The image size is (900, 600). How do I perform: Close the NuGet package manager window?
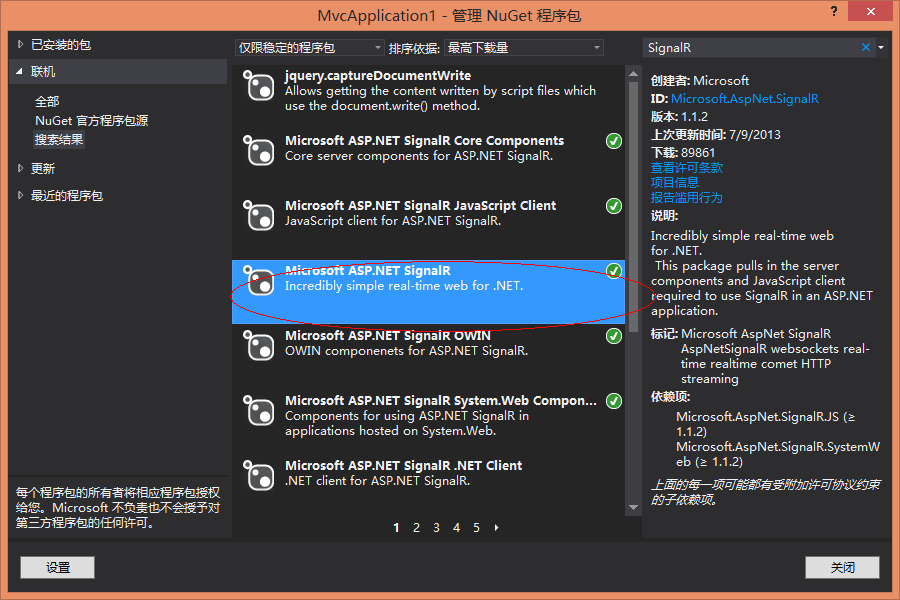coord(871,11)
